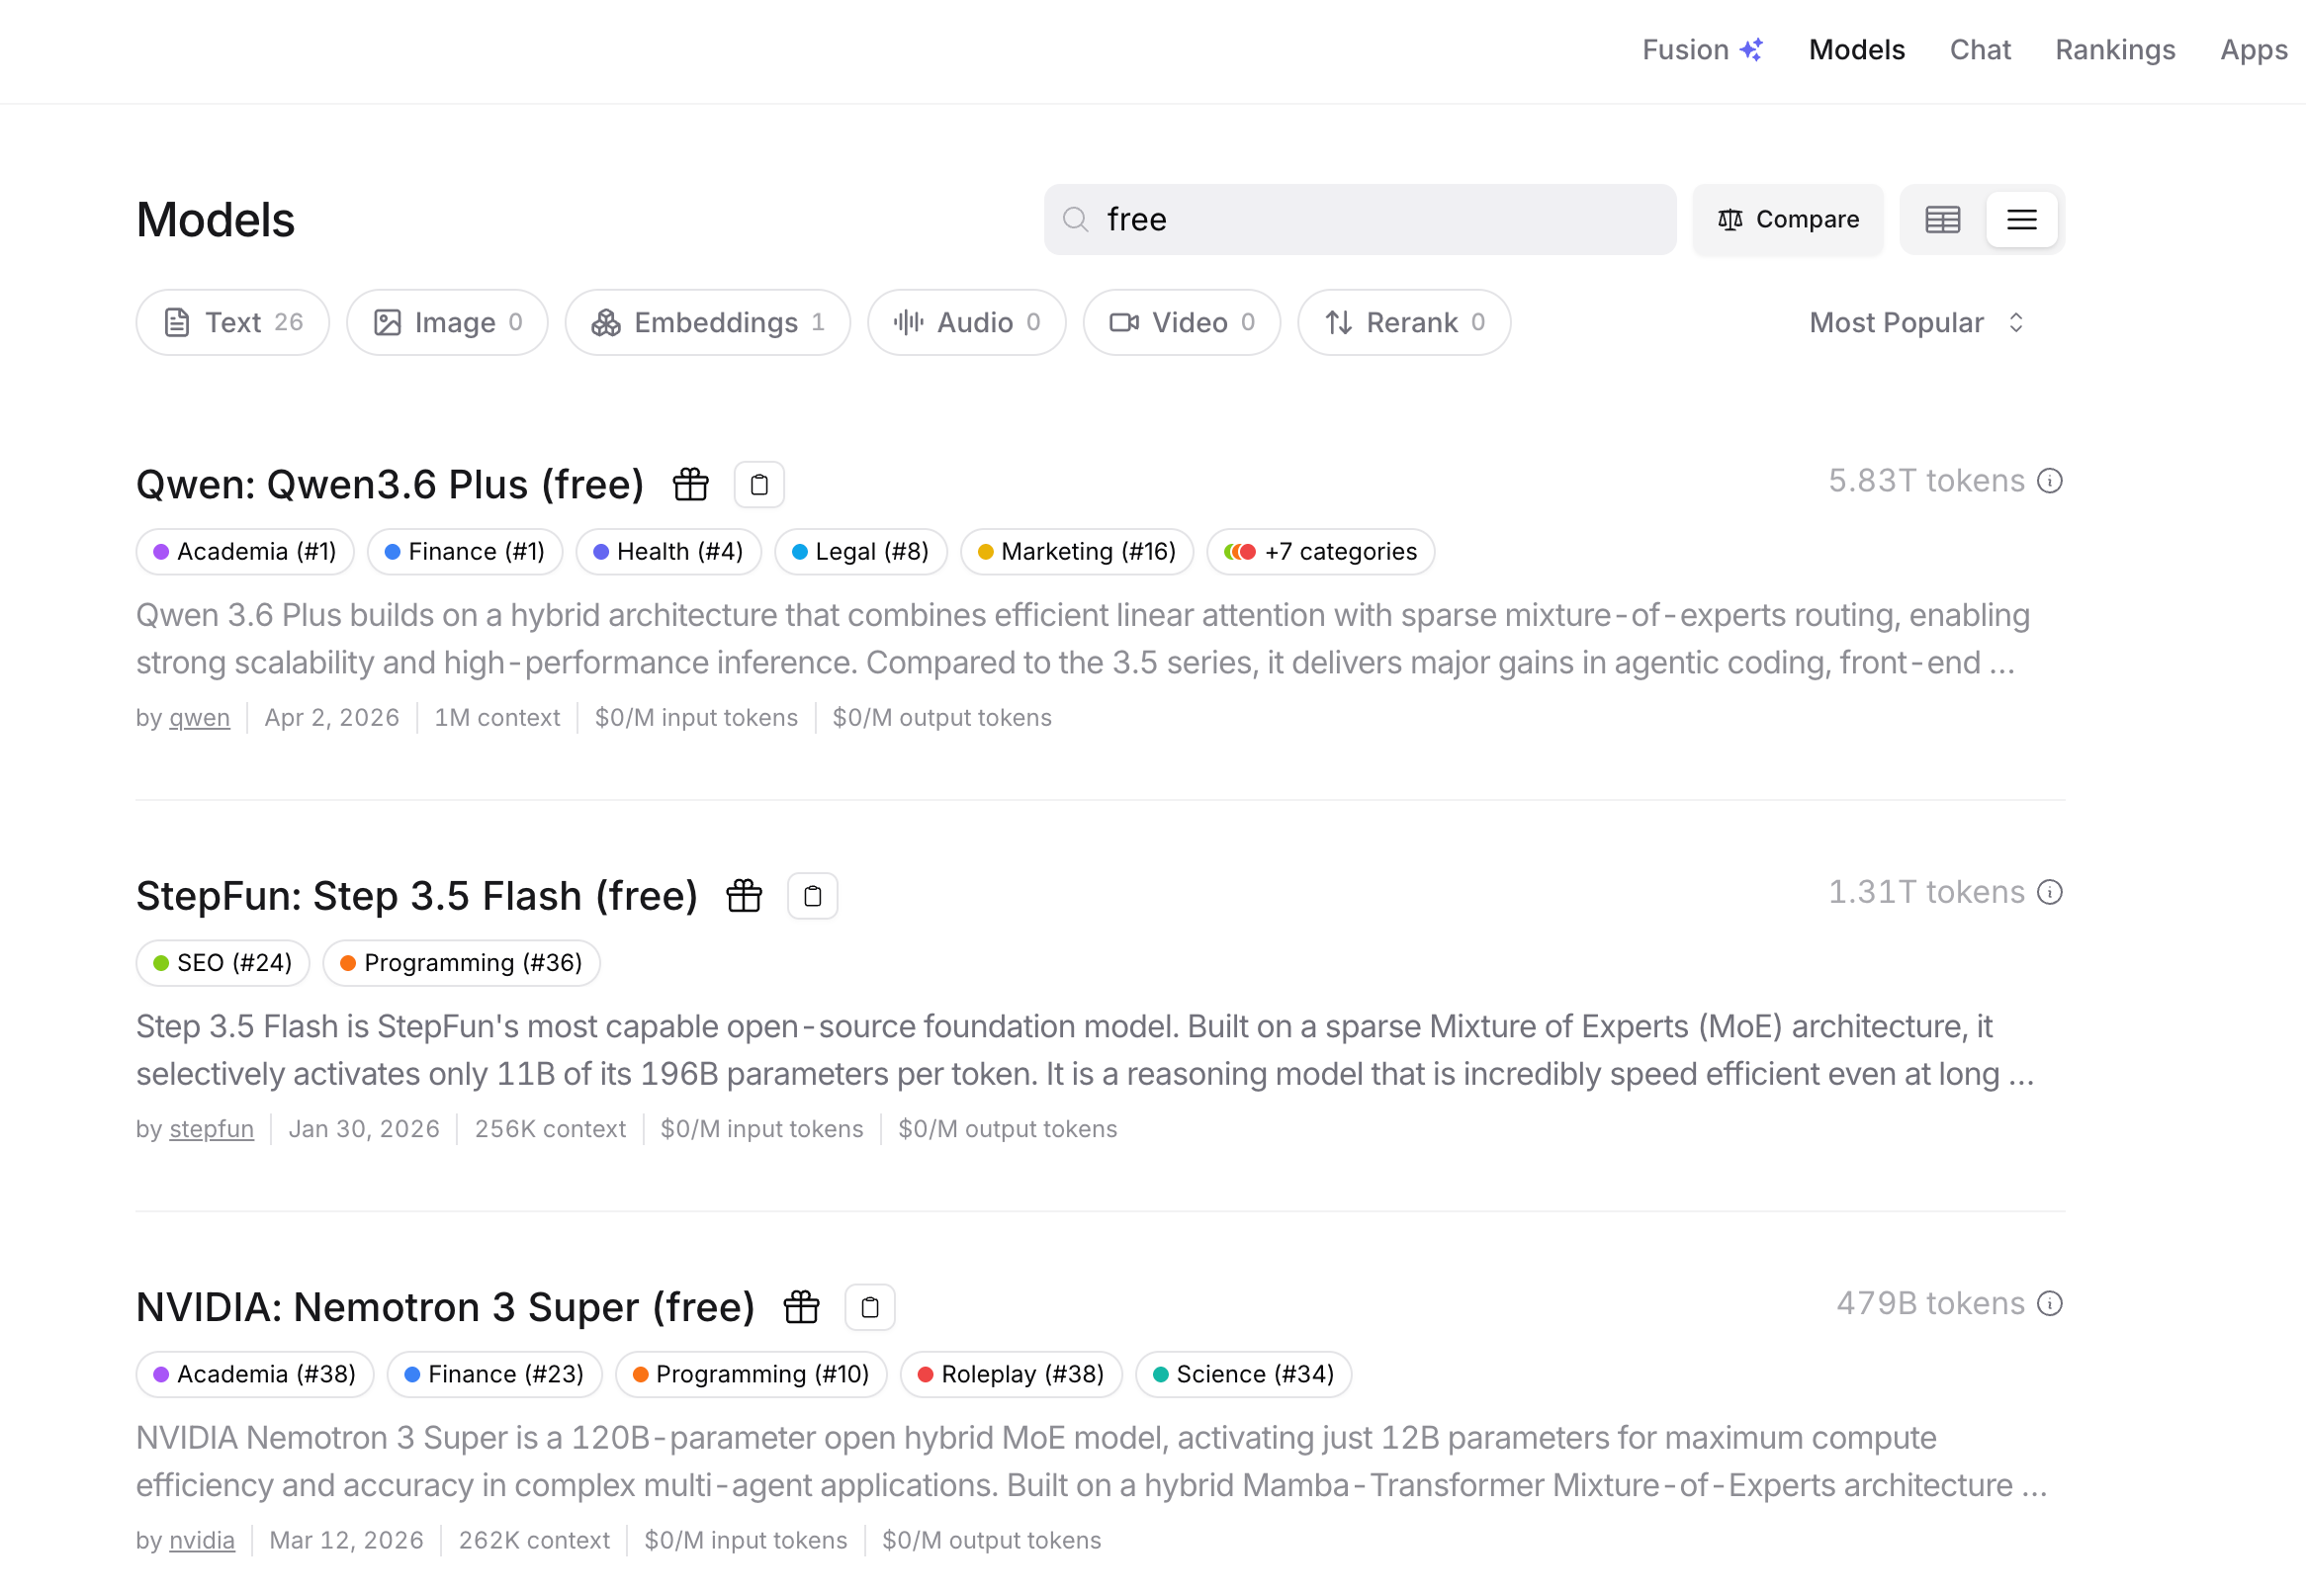Copy the Qwen3.6 Plus model ID
Screen dimensions: 2306x1596
tap(759, 485)
